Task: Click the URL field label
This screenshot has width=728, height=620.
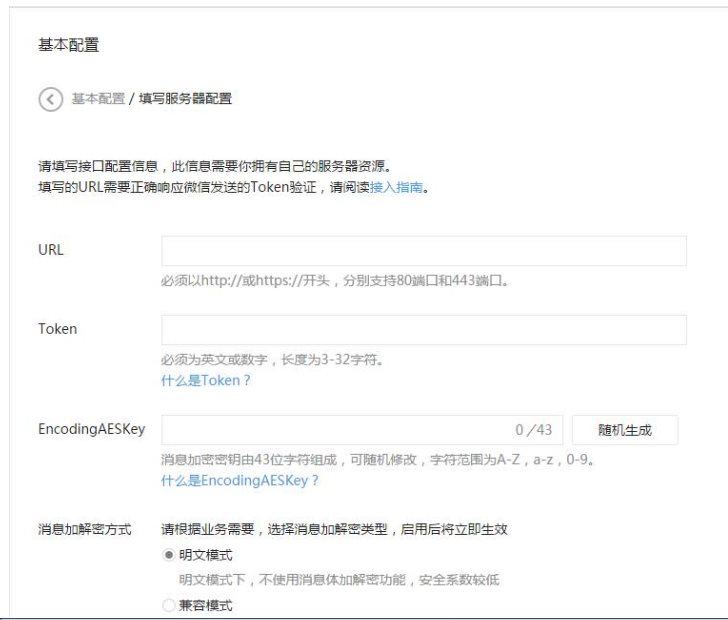Action: (x=51, y=250)
